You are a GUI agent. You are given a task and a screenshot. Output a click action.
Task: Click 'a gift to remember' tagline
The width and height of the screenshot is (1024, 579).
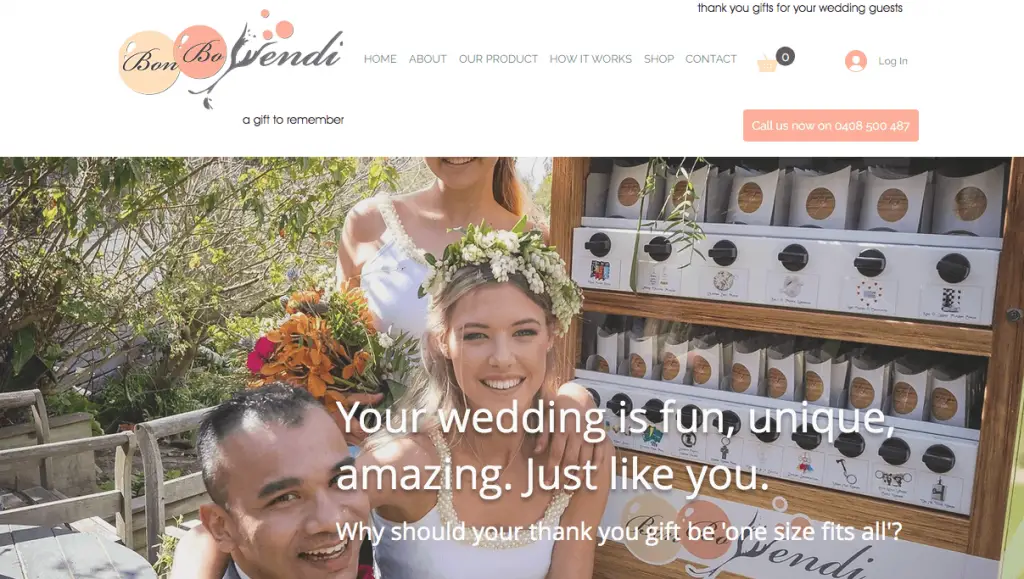tap(293, 120)
